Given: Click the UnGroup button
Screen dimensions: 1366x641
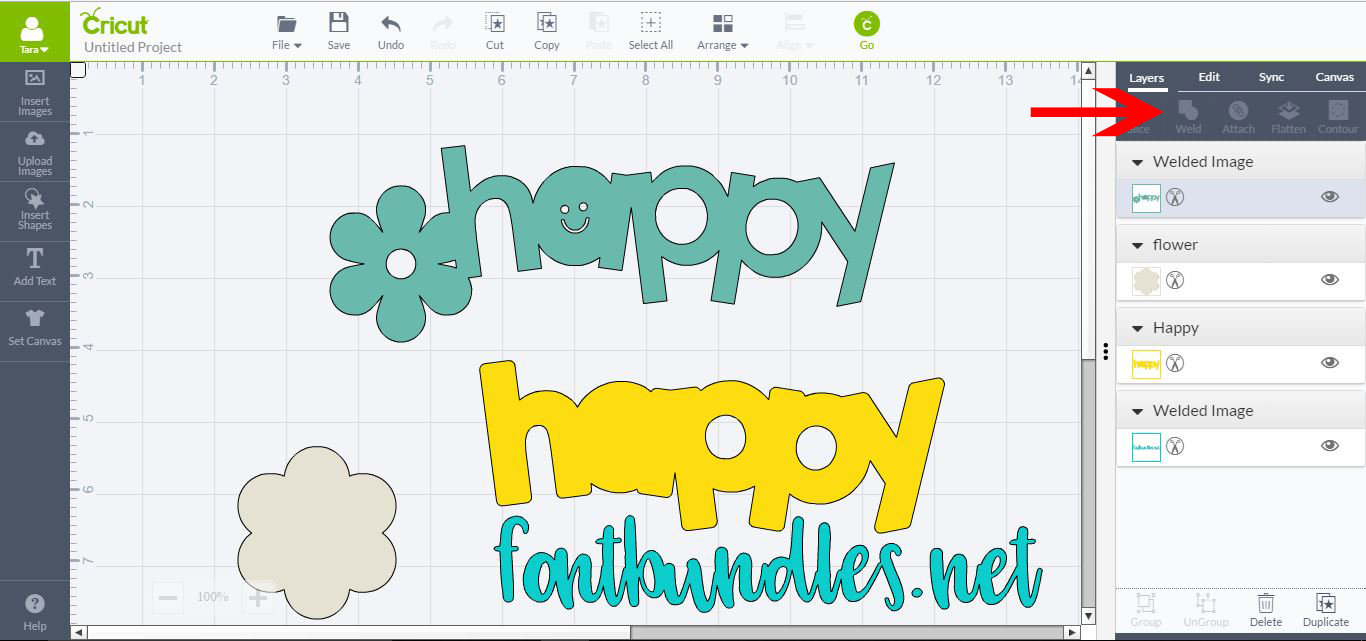Looking at the screenshot, I should coord(1205,610).
